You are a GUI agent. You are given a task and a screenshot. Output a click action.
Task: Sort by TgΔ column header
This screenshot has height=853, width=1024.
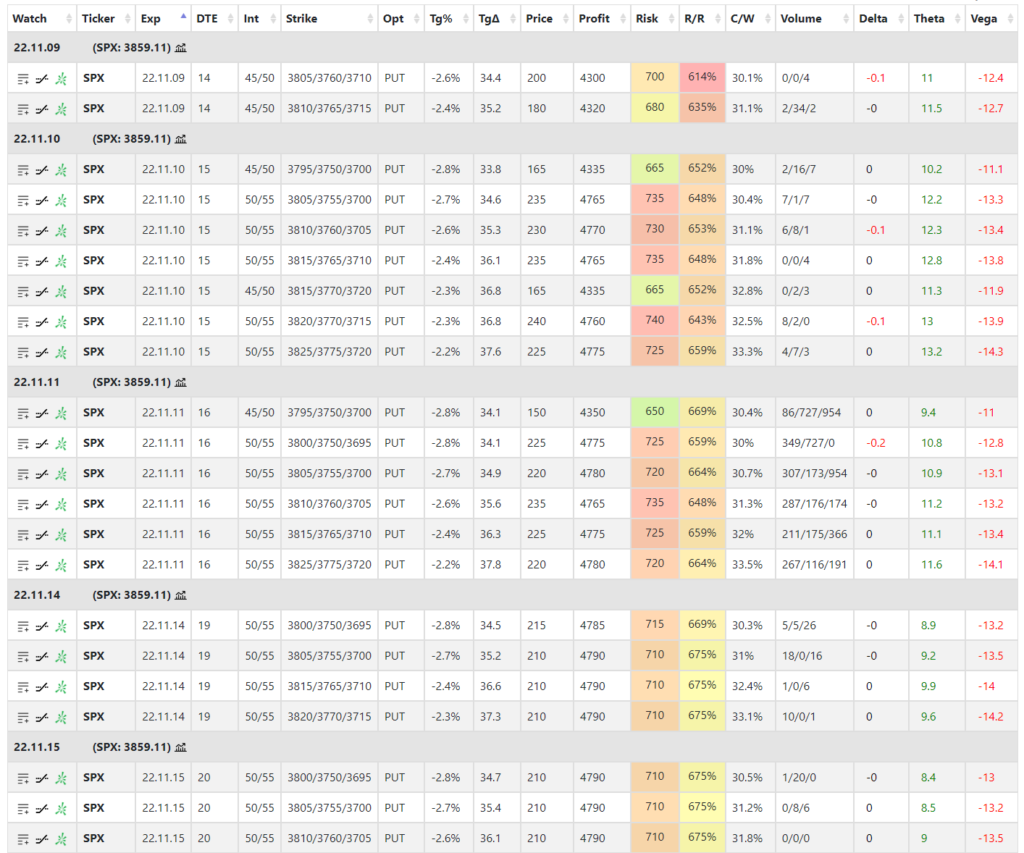point(497,19)
